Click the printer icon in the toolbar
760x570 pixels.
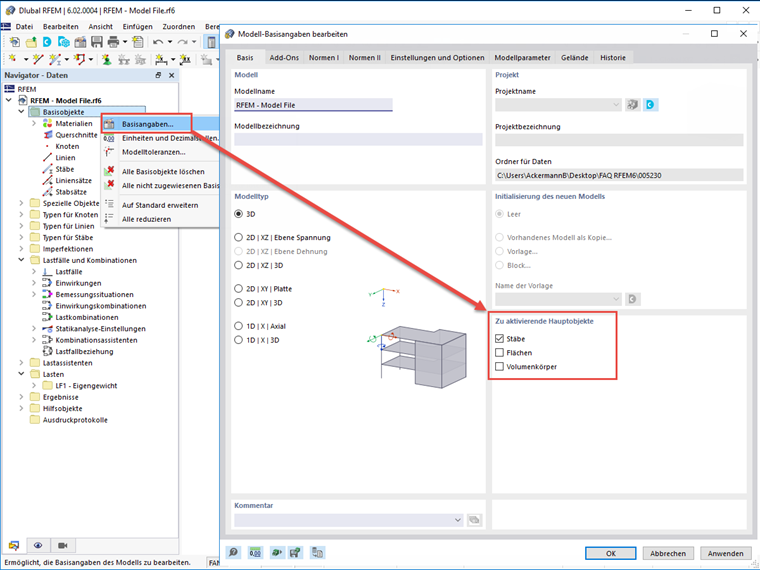coord(113,42)
